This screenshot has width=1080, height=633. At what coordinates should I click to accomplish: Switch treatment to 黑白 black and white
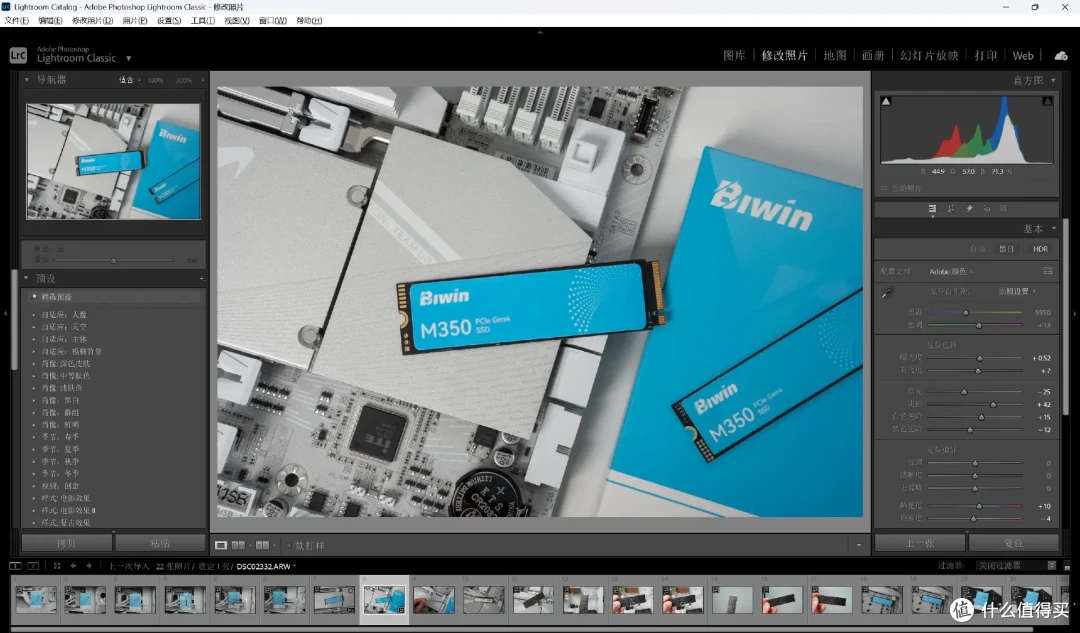pyautogui.click(x=1006, y=249)
